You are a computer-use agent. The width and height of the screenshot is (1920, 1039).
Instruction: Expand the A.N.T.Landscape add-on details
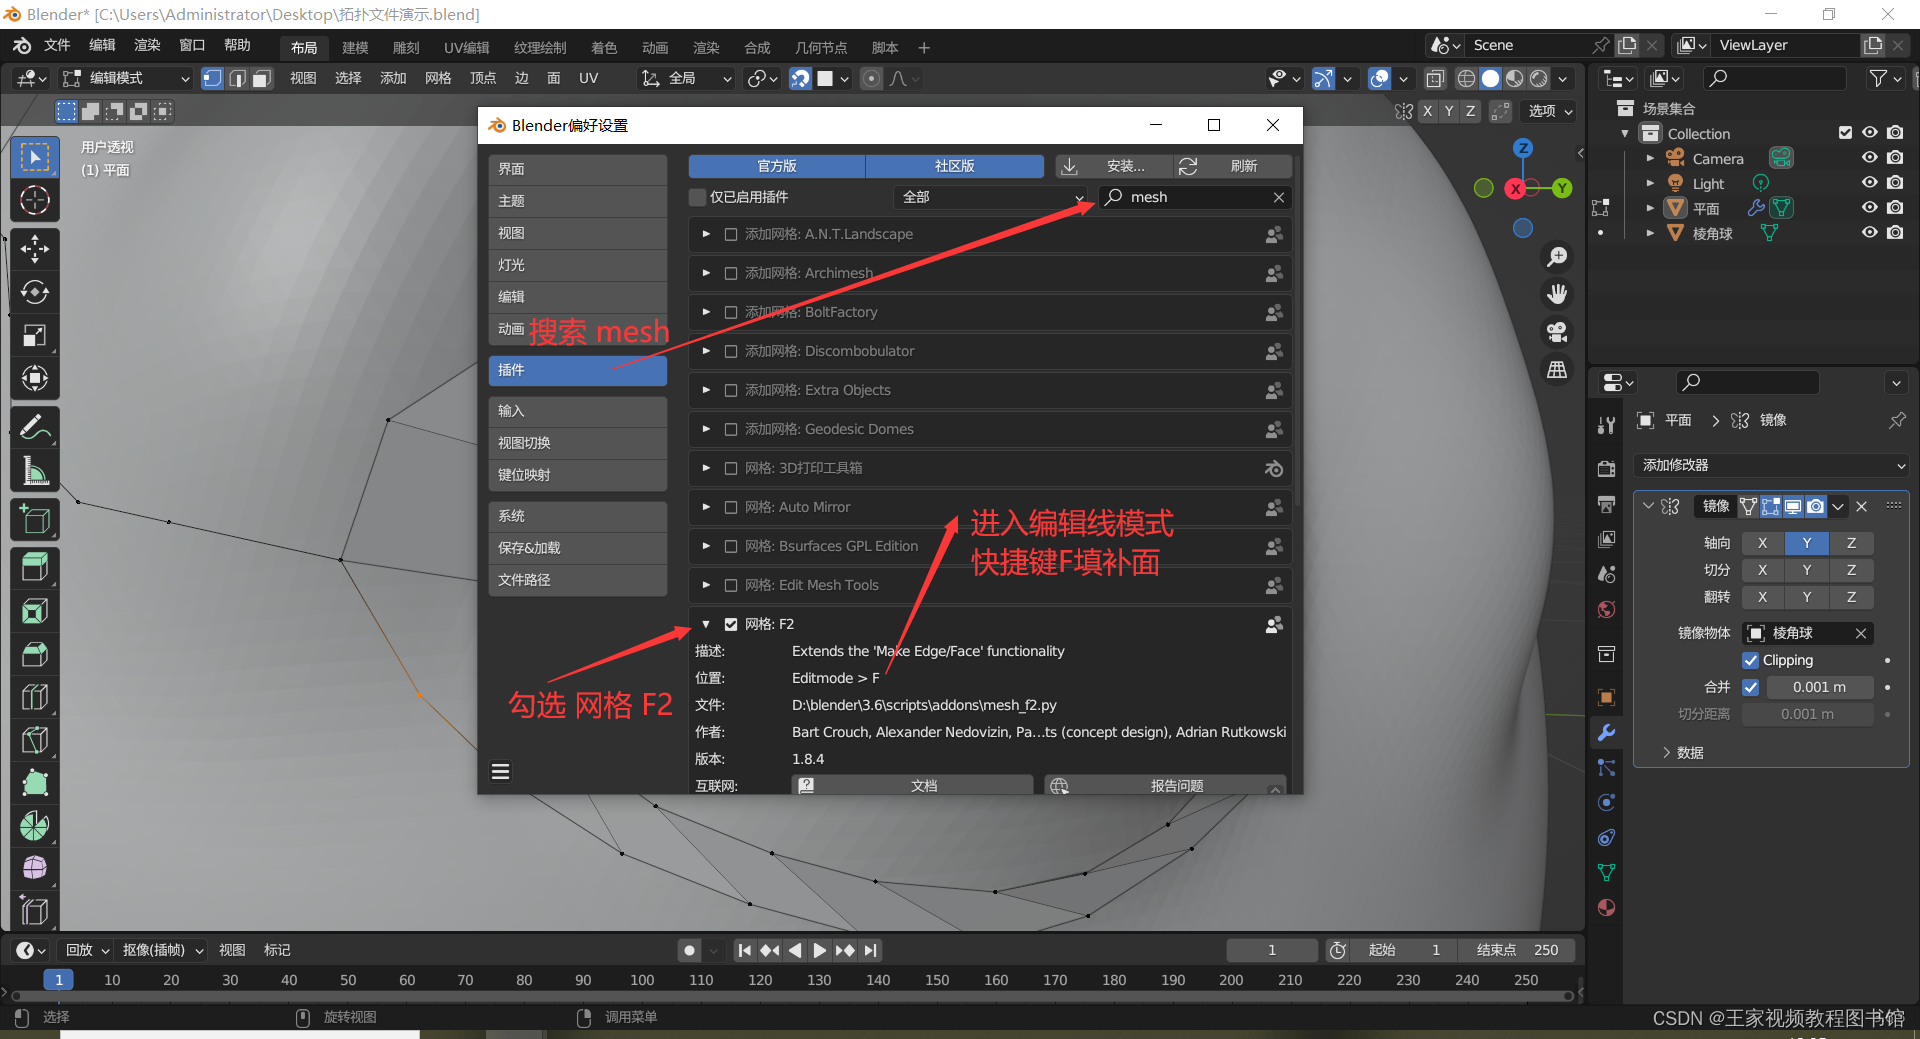(x=706, y=234)
